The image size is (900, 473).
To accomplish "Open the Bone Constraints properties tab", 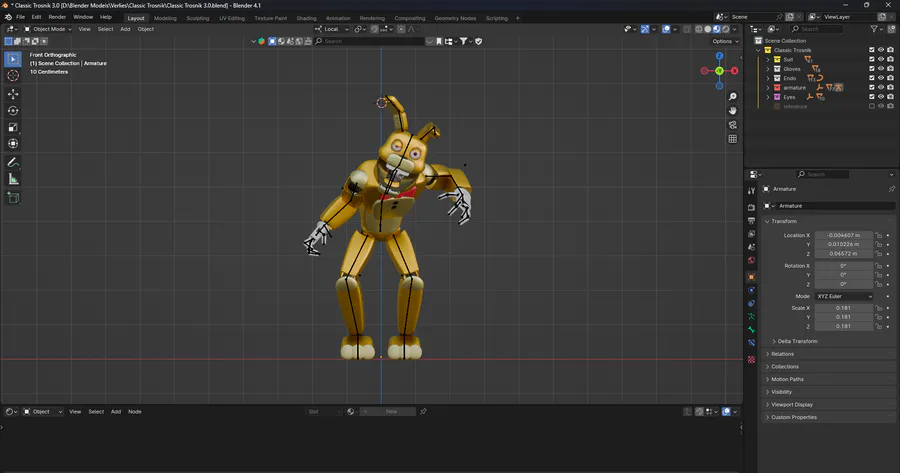I will tap(751, 343).
